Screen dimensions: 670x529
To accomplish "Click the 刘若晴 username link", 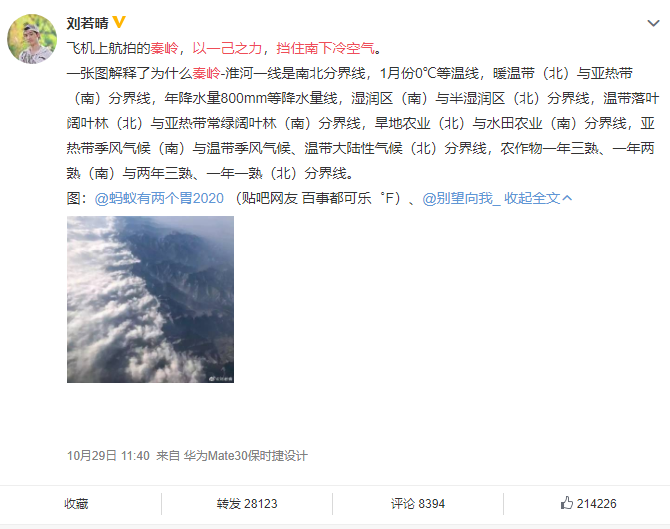I will click(88, 23).
